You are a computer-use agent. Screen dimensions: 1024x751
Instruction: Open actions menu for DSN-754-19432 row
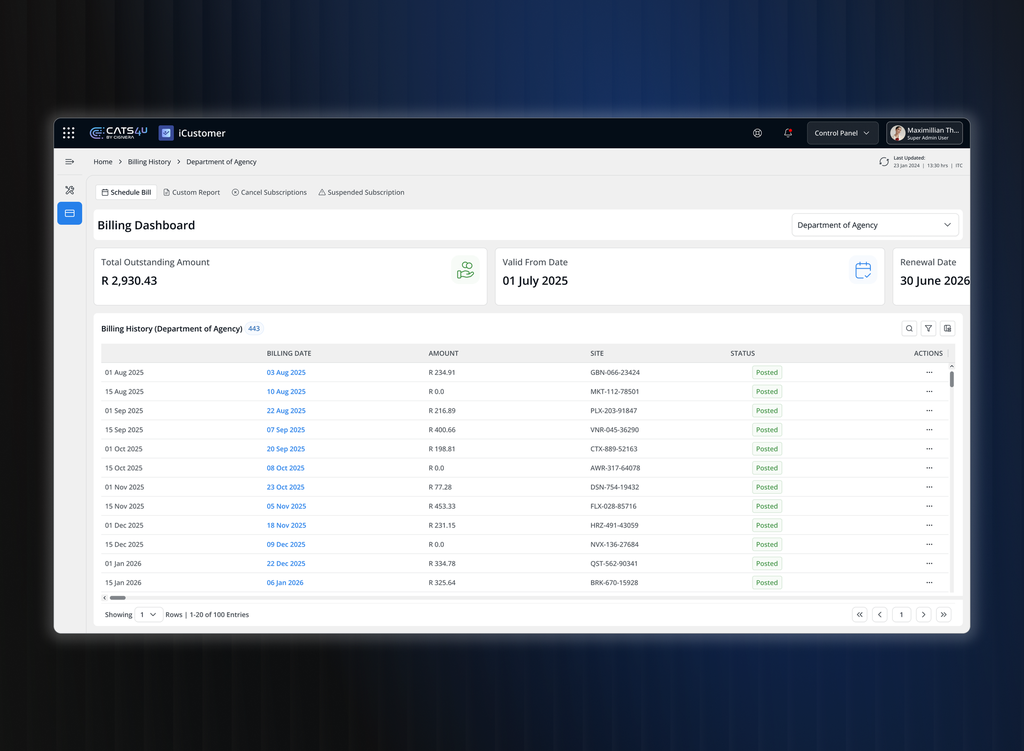(929, 487)
